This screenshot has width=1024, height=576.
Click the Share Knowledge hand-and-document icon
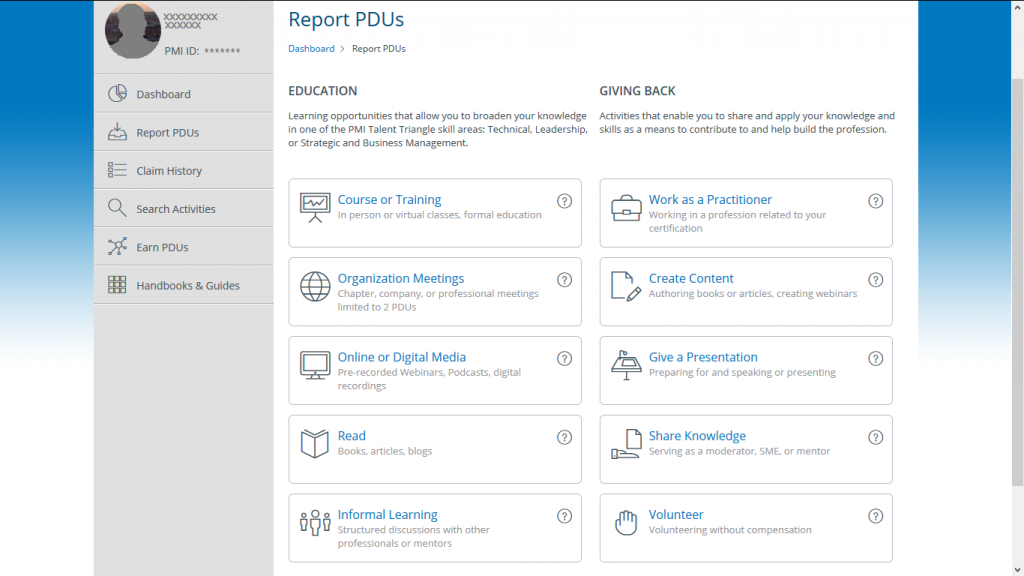[x=626, y=444]
